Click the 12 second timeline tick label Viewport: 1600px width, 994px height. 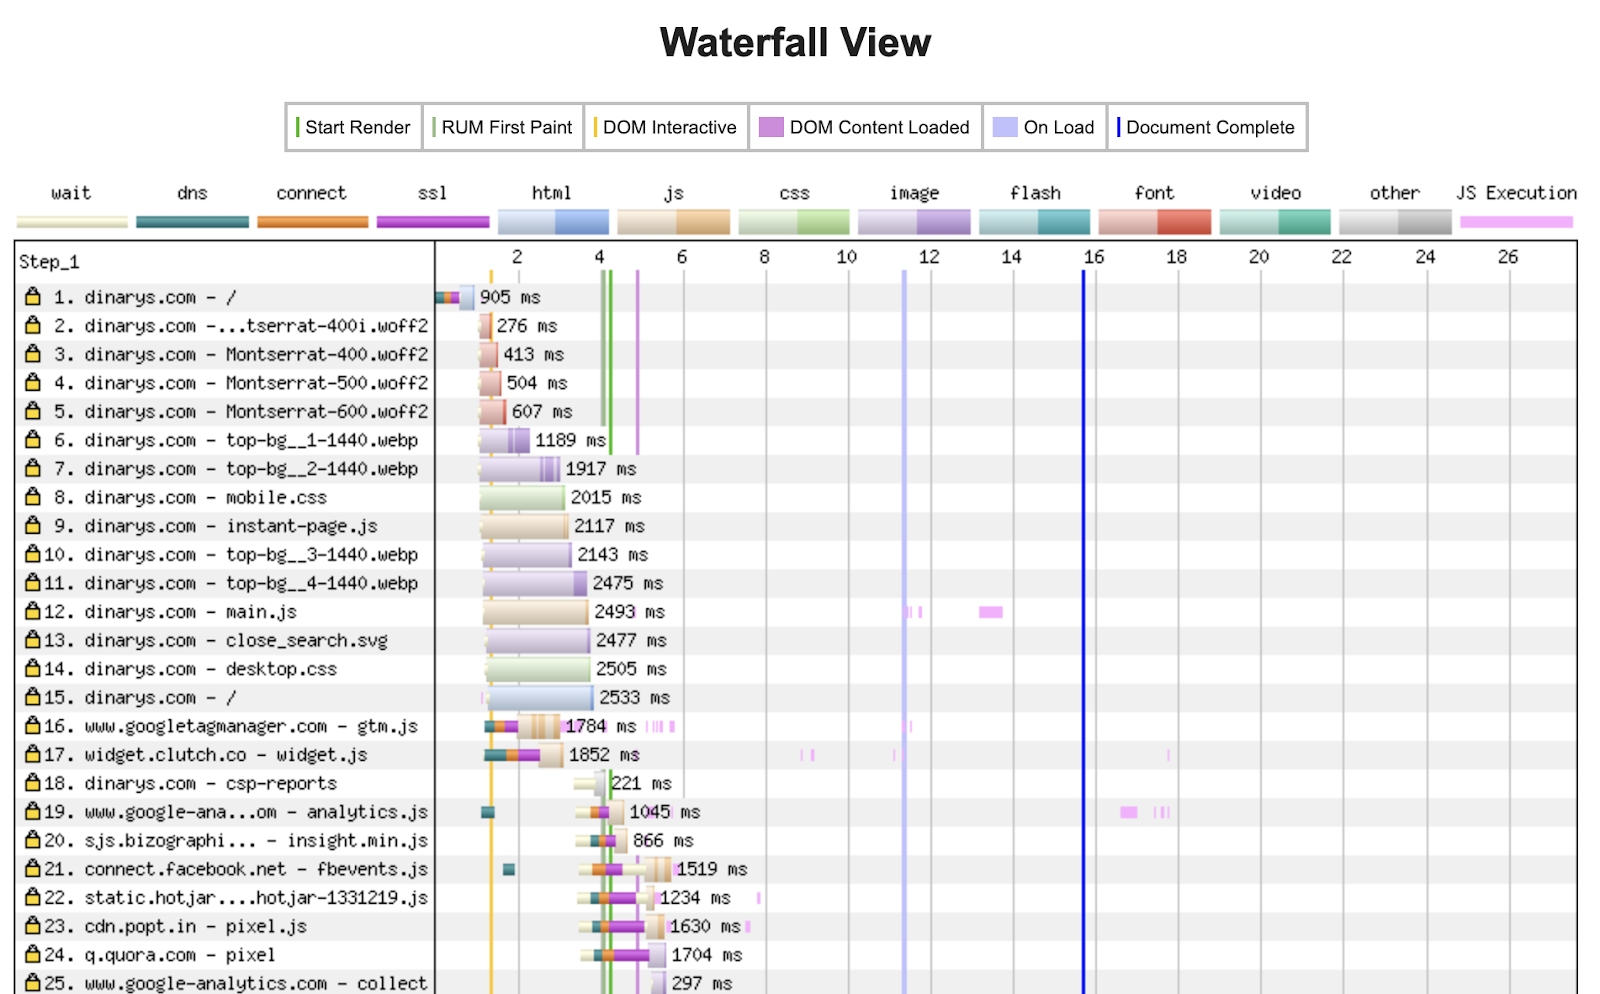coord(929,257)
